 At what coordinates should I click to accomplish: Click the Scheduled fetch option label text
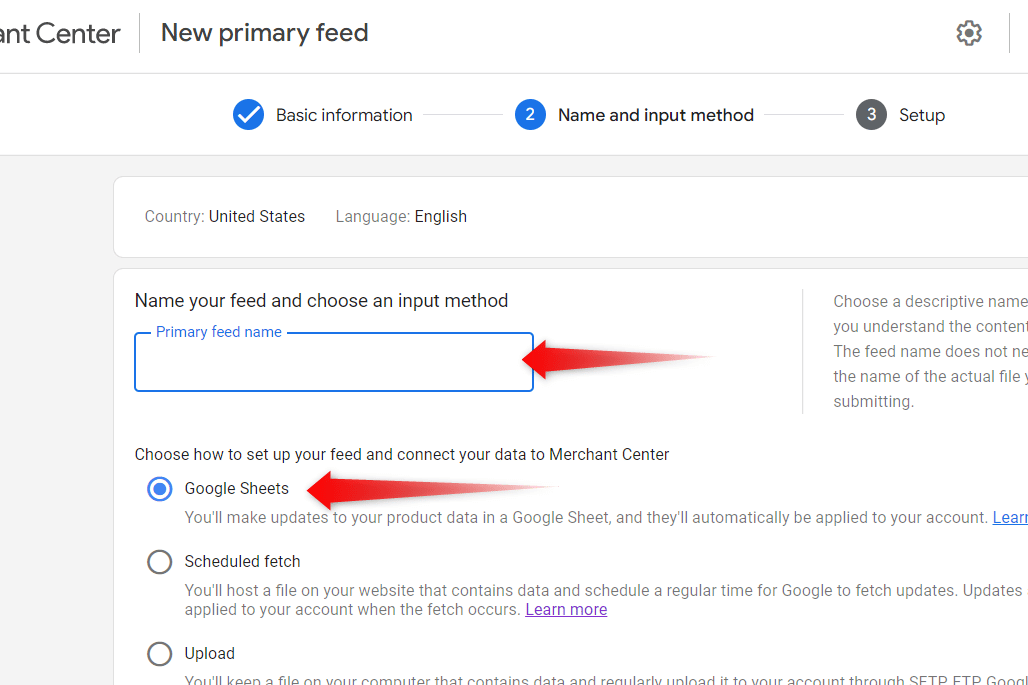(242, 562)
